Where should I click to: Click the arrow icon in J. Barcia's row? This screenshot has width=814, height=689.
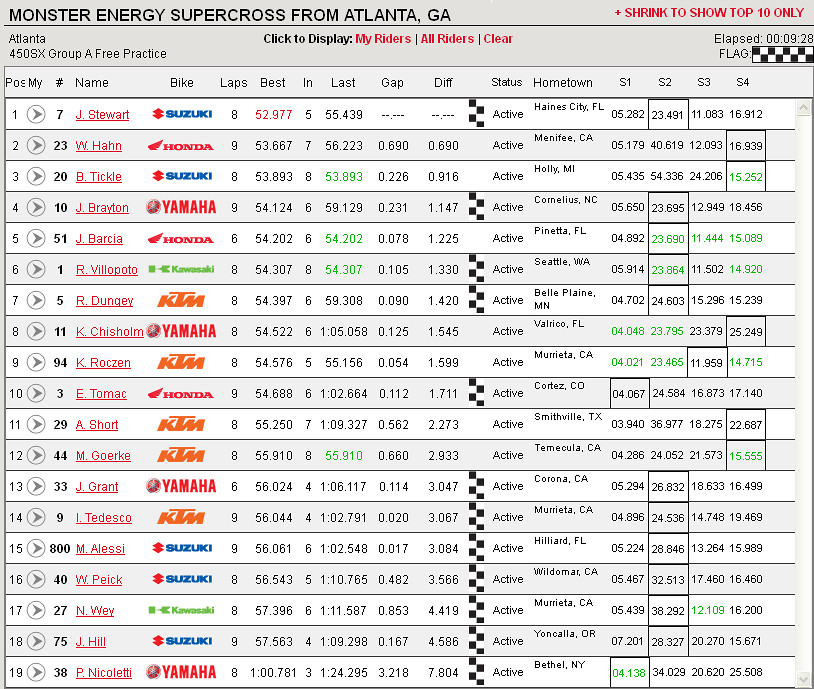click(x=36, y=238)
